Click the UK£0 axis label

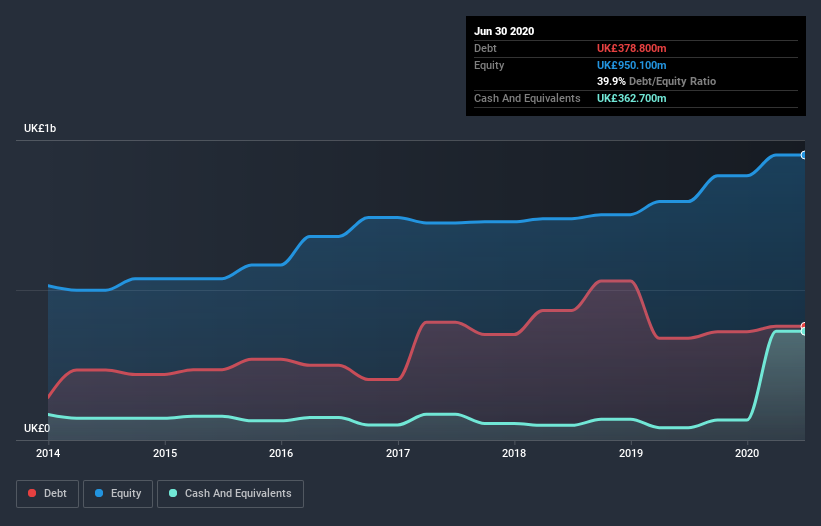coord(37,428)
